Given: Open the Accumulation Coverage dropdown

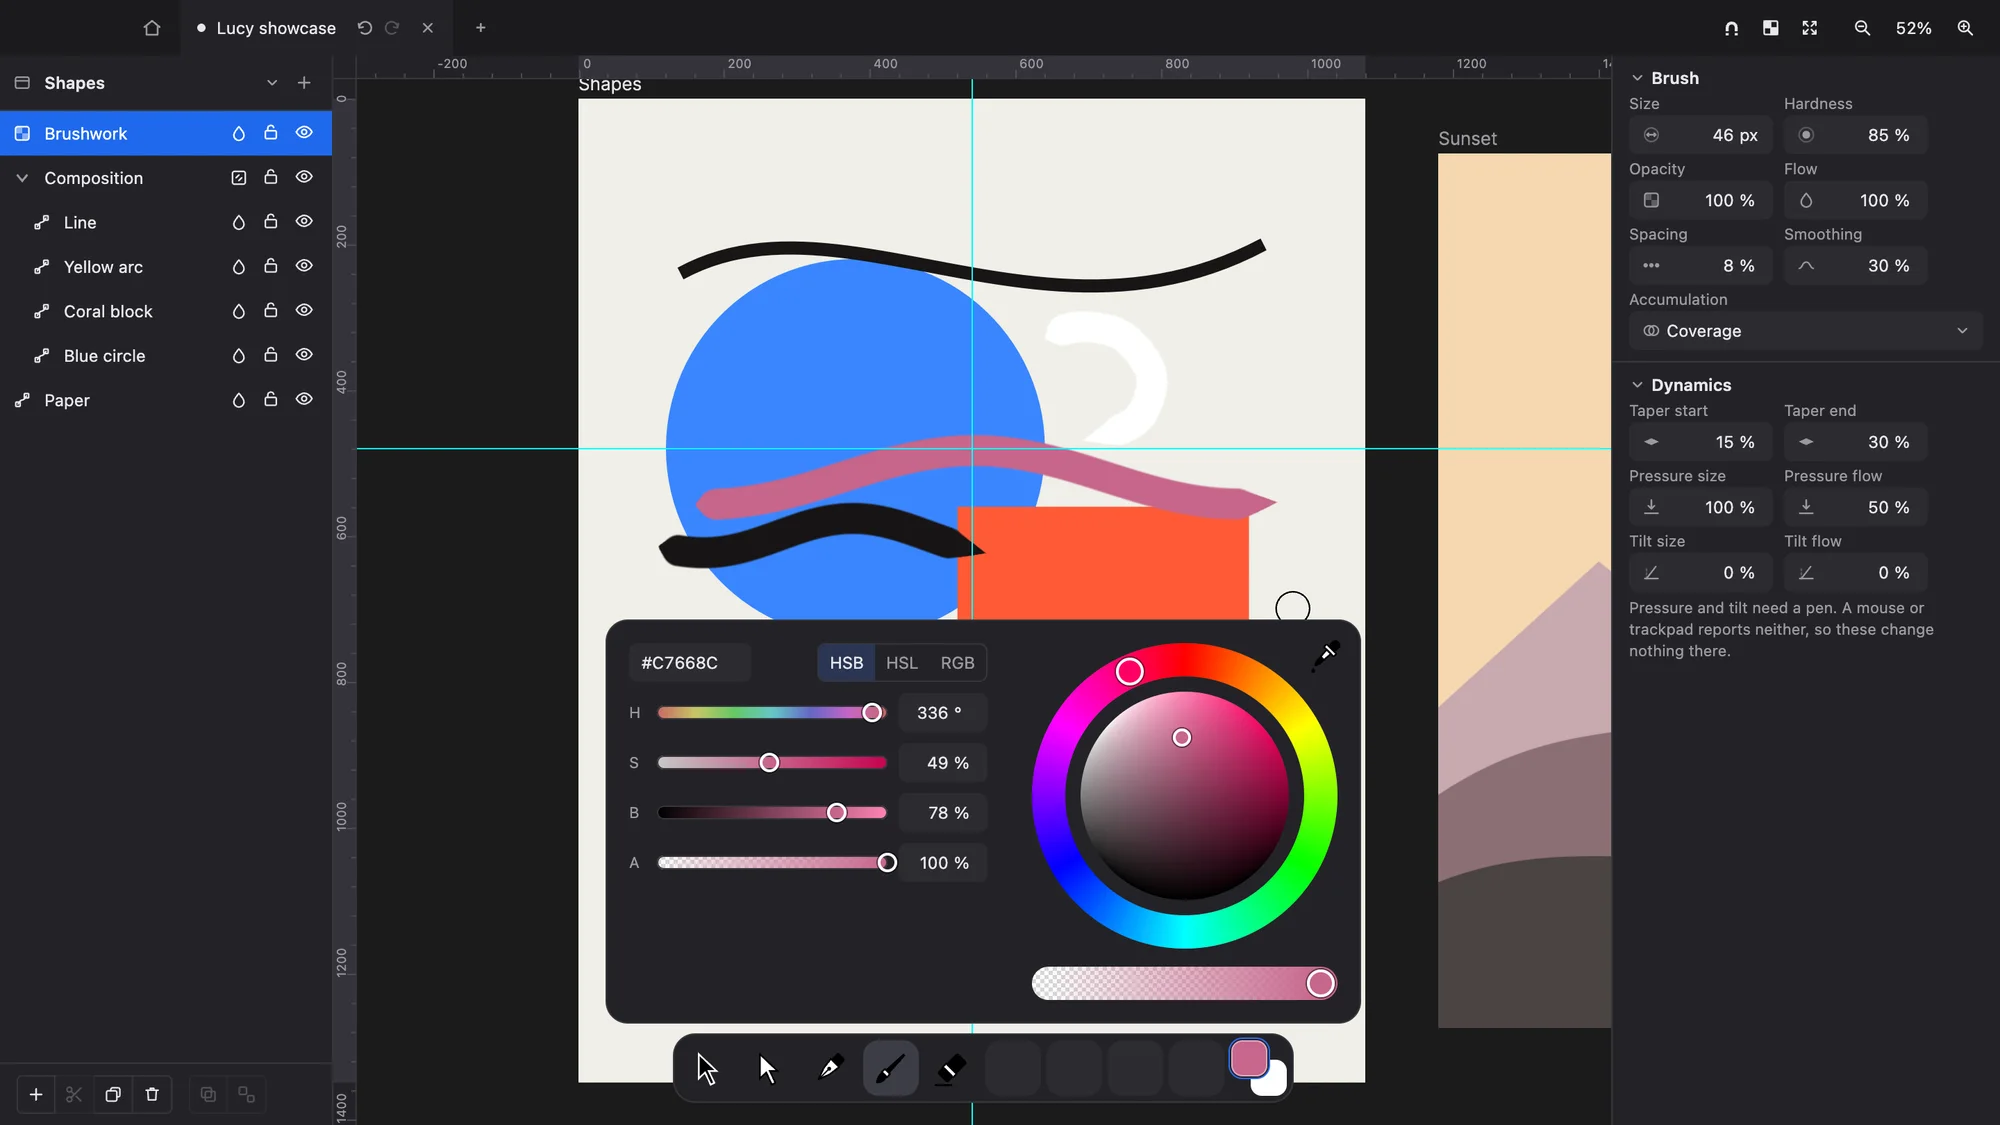Looking at the screenshot, I should click(x=1805, y=331).
